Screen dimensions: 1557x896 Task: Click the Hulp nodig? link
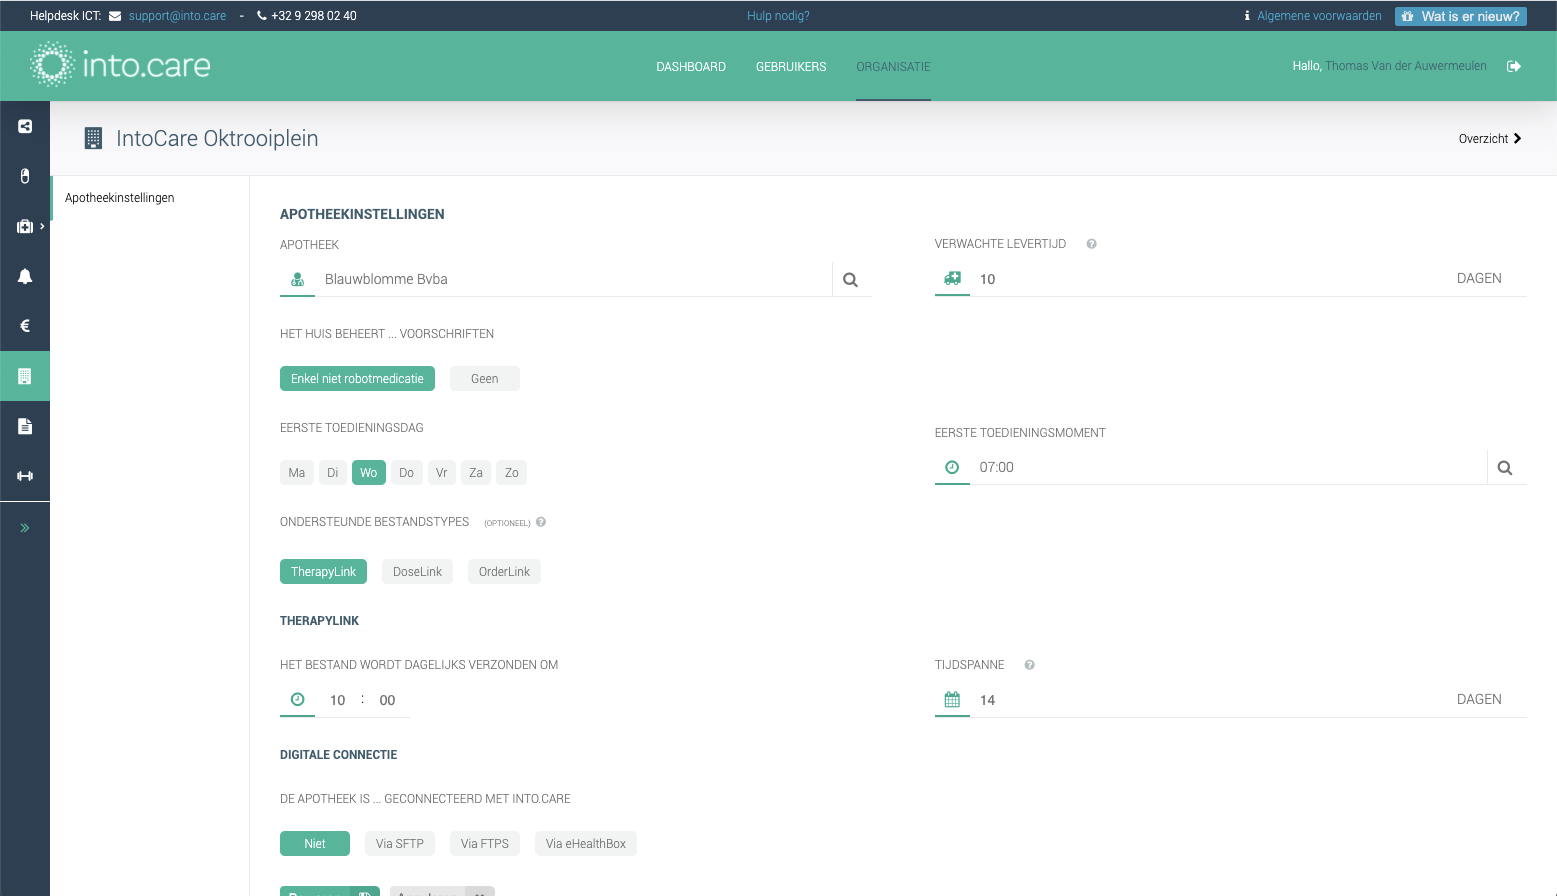tap(778, 16)
